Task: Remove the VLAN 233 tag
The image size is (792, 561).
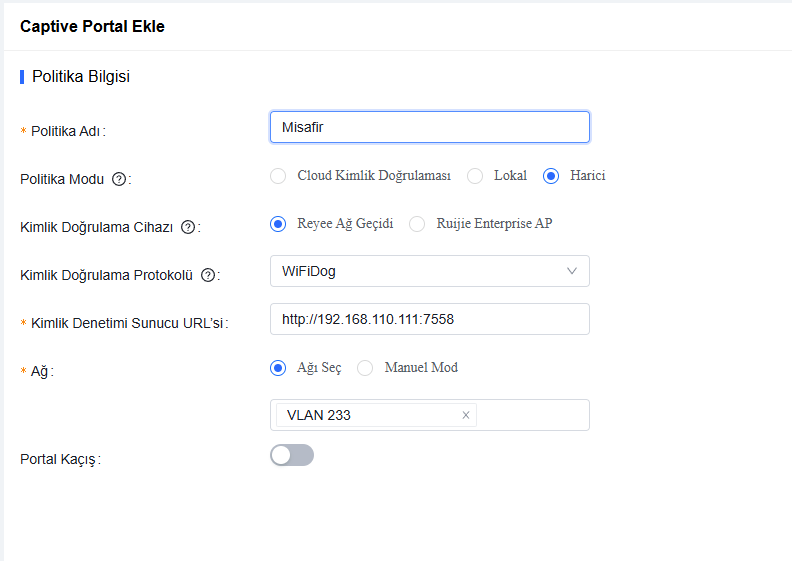Action: point(465,415)
